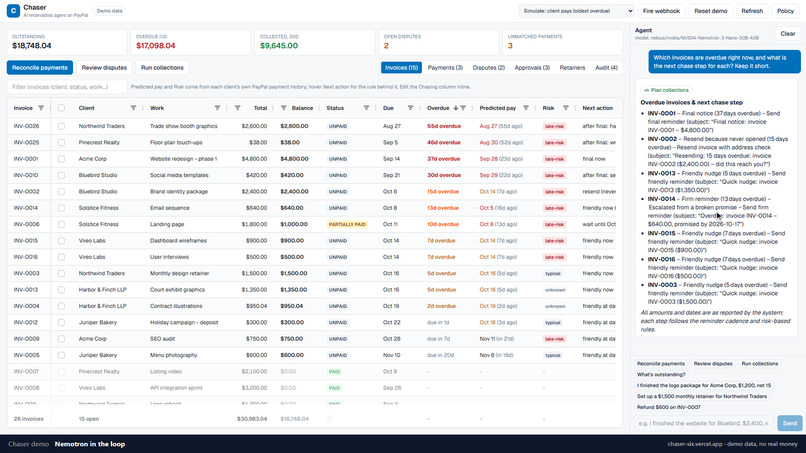Click the PAID status for INV-0007

[334, 372]
